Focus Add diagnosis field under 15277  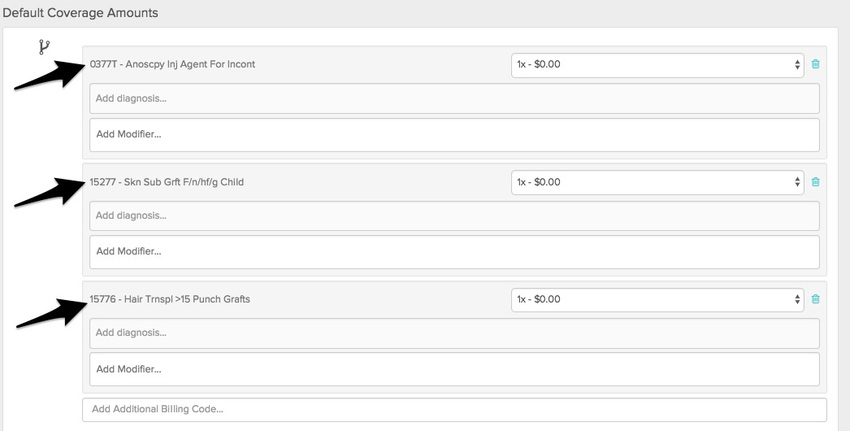[x=454, y=215]
